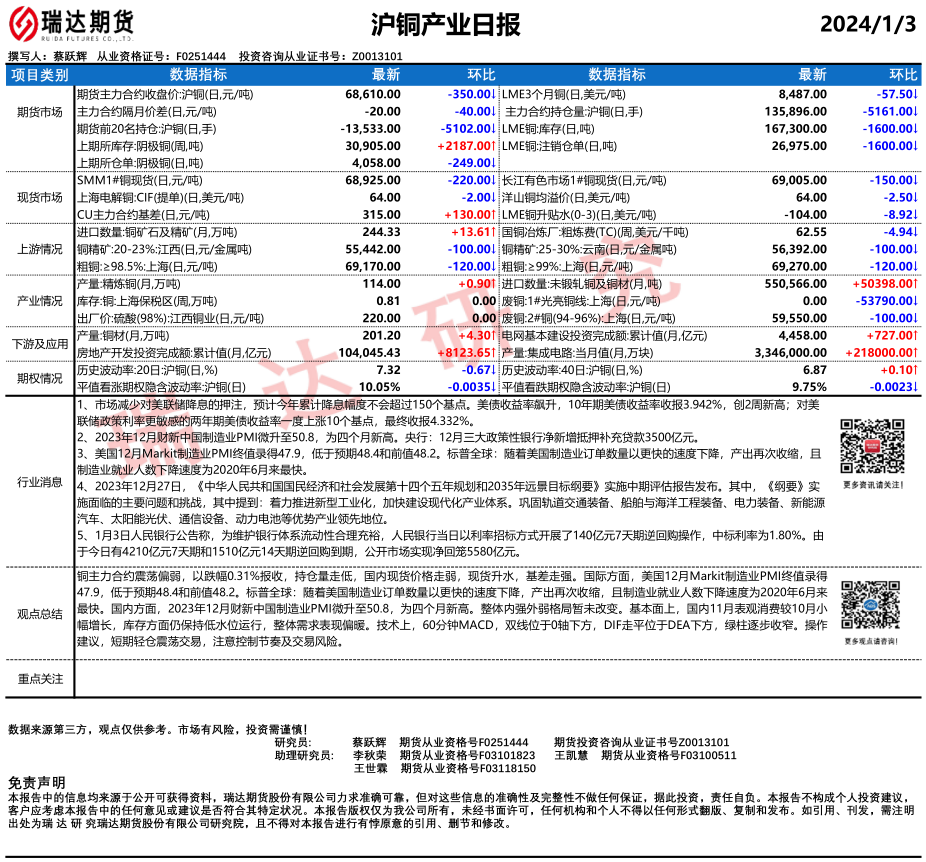Select the 重点关注 section label
This screenshot has height=862, width=926.
pyautogui.click(x=40, y=679)
